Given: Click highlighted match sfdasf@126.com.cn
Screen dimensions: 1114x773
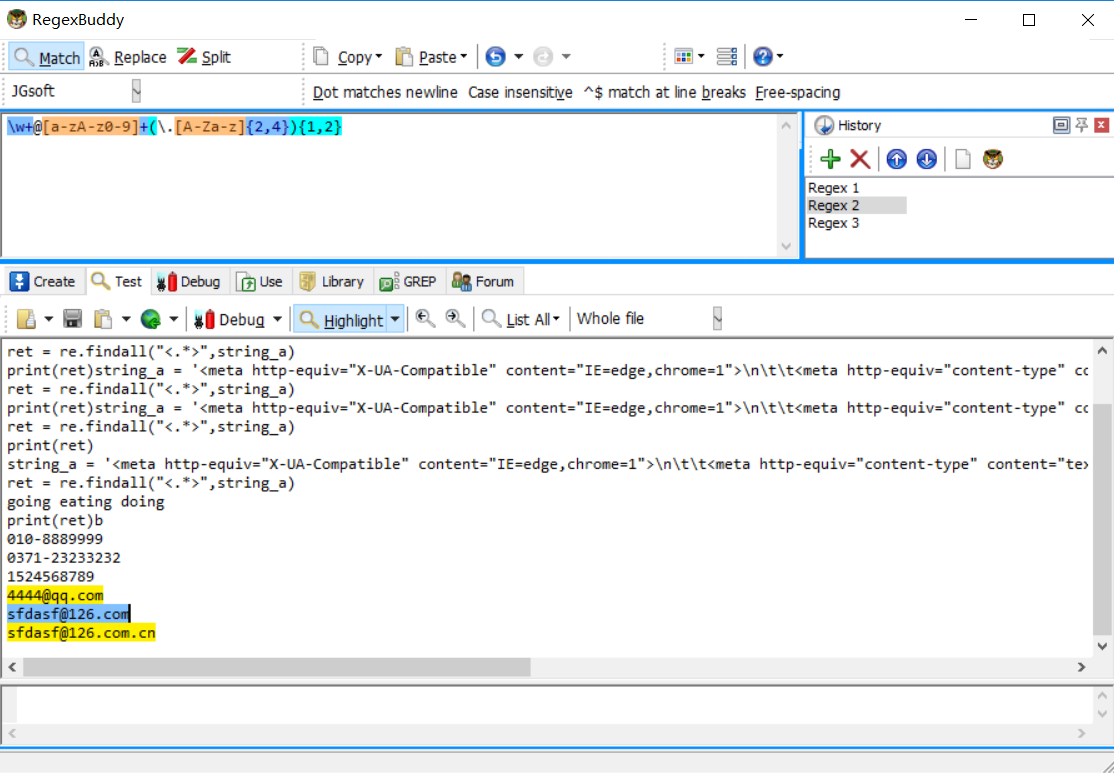Looking at the screenshot, I should point(81,632).
